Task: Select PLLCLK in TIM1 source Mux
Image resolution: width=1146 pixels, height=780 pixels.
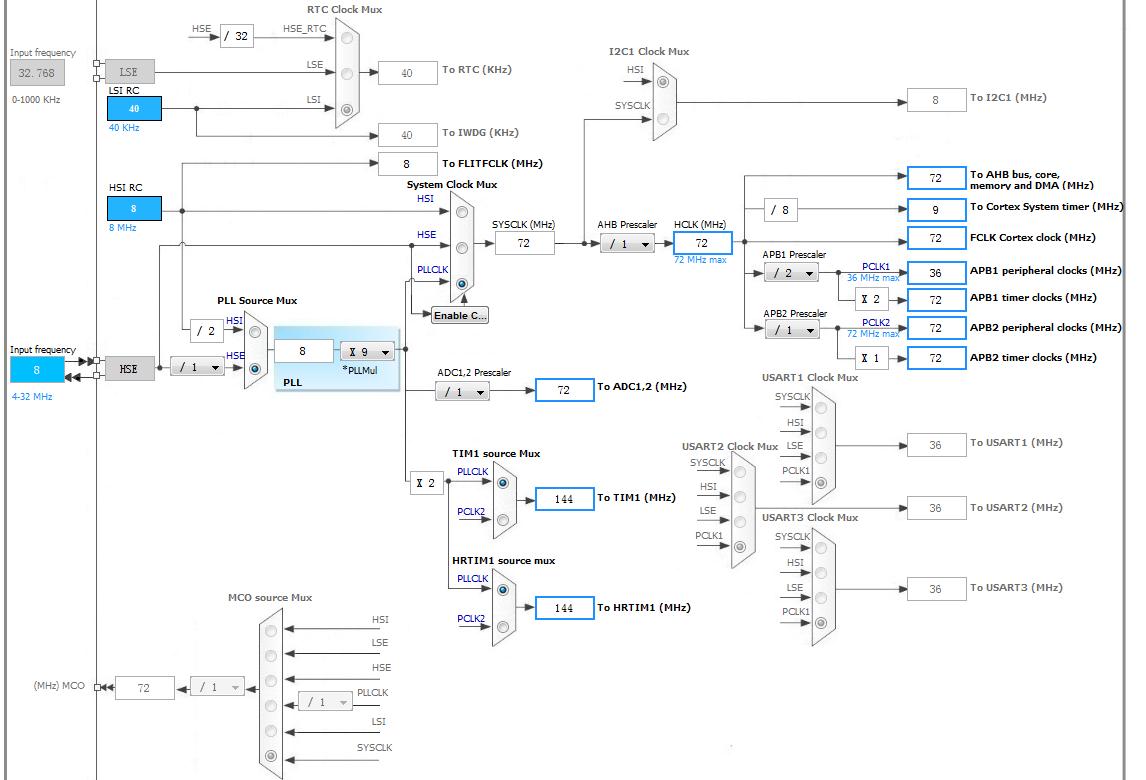Action: (503, 482)
